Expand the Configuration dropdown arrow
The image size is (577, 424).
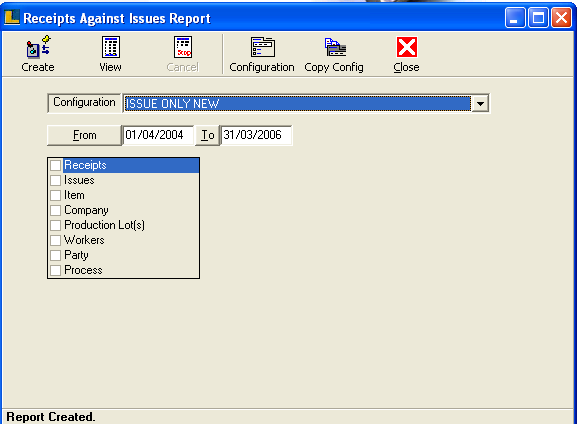(480, 103)
